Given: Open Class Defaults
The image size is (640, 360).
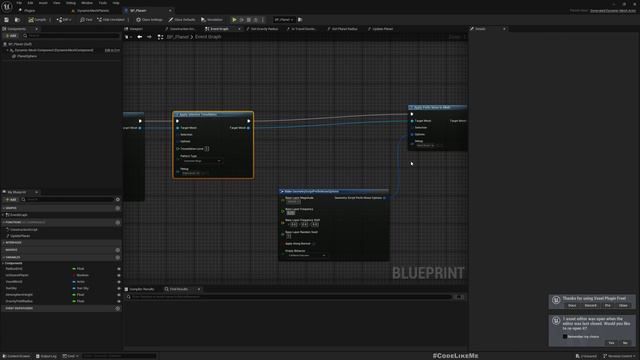Looking at the screenshot, I should coord(182,20).
